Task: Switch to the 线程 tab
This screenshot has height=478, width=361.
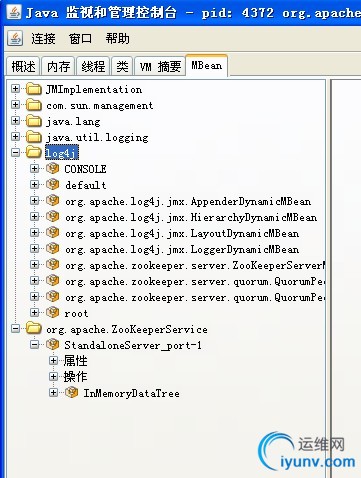Action: 93,66
